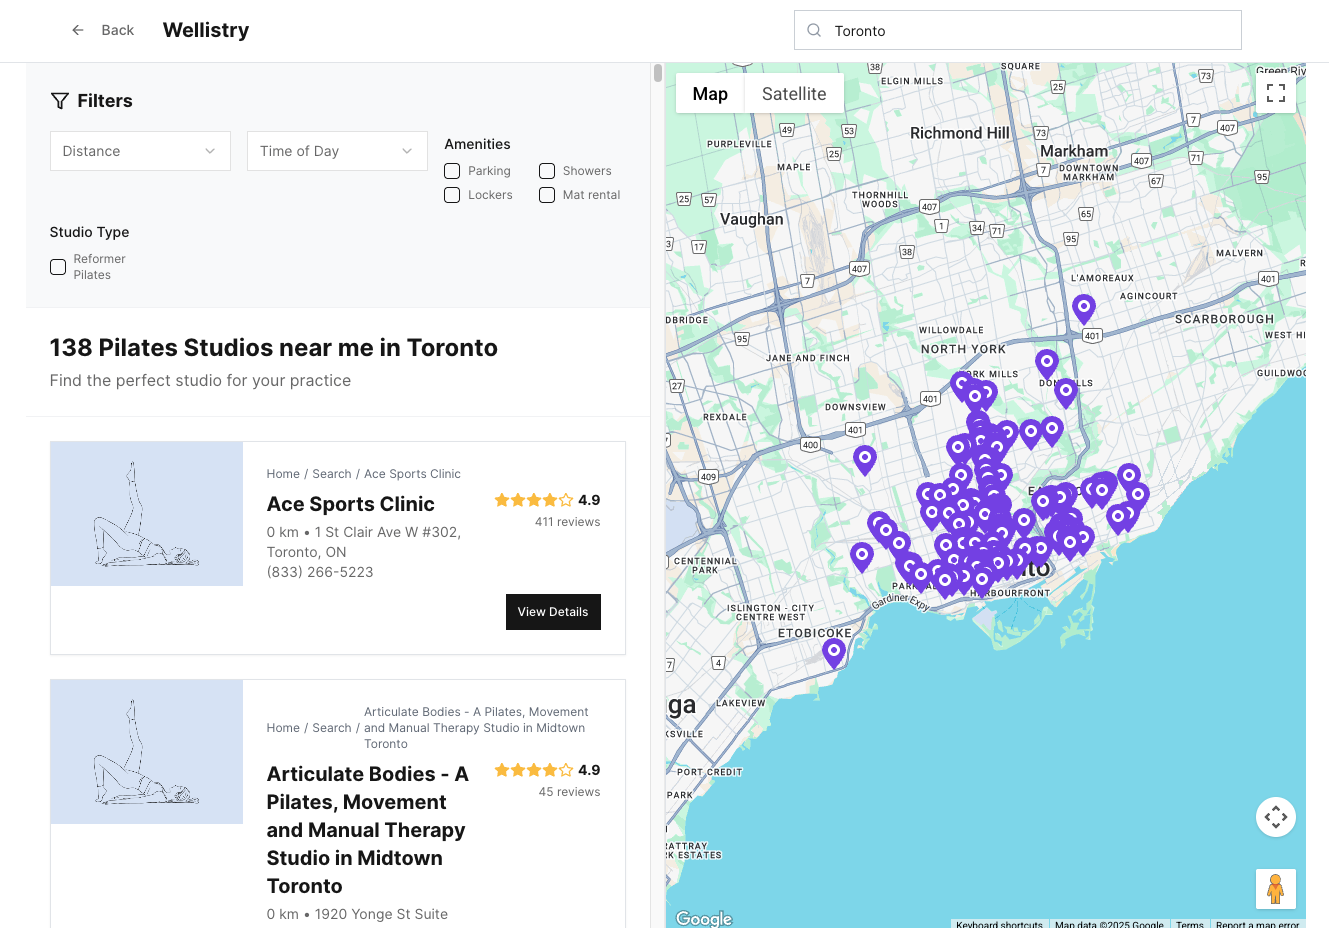This screenshot has width=1329, height=928.
Task: Click the 45 reviews text
Action: 569,792
